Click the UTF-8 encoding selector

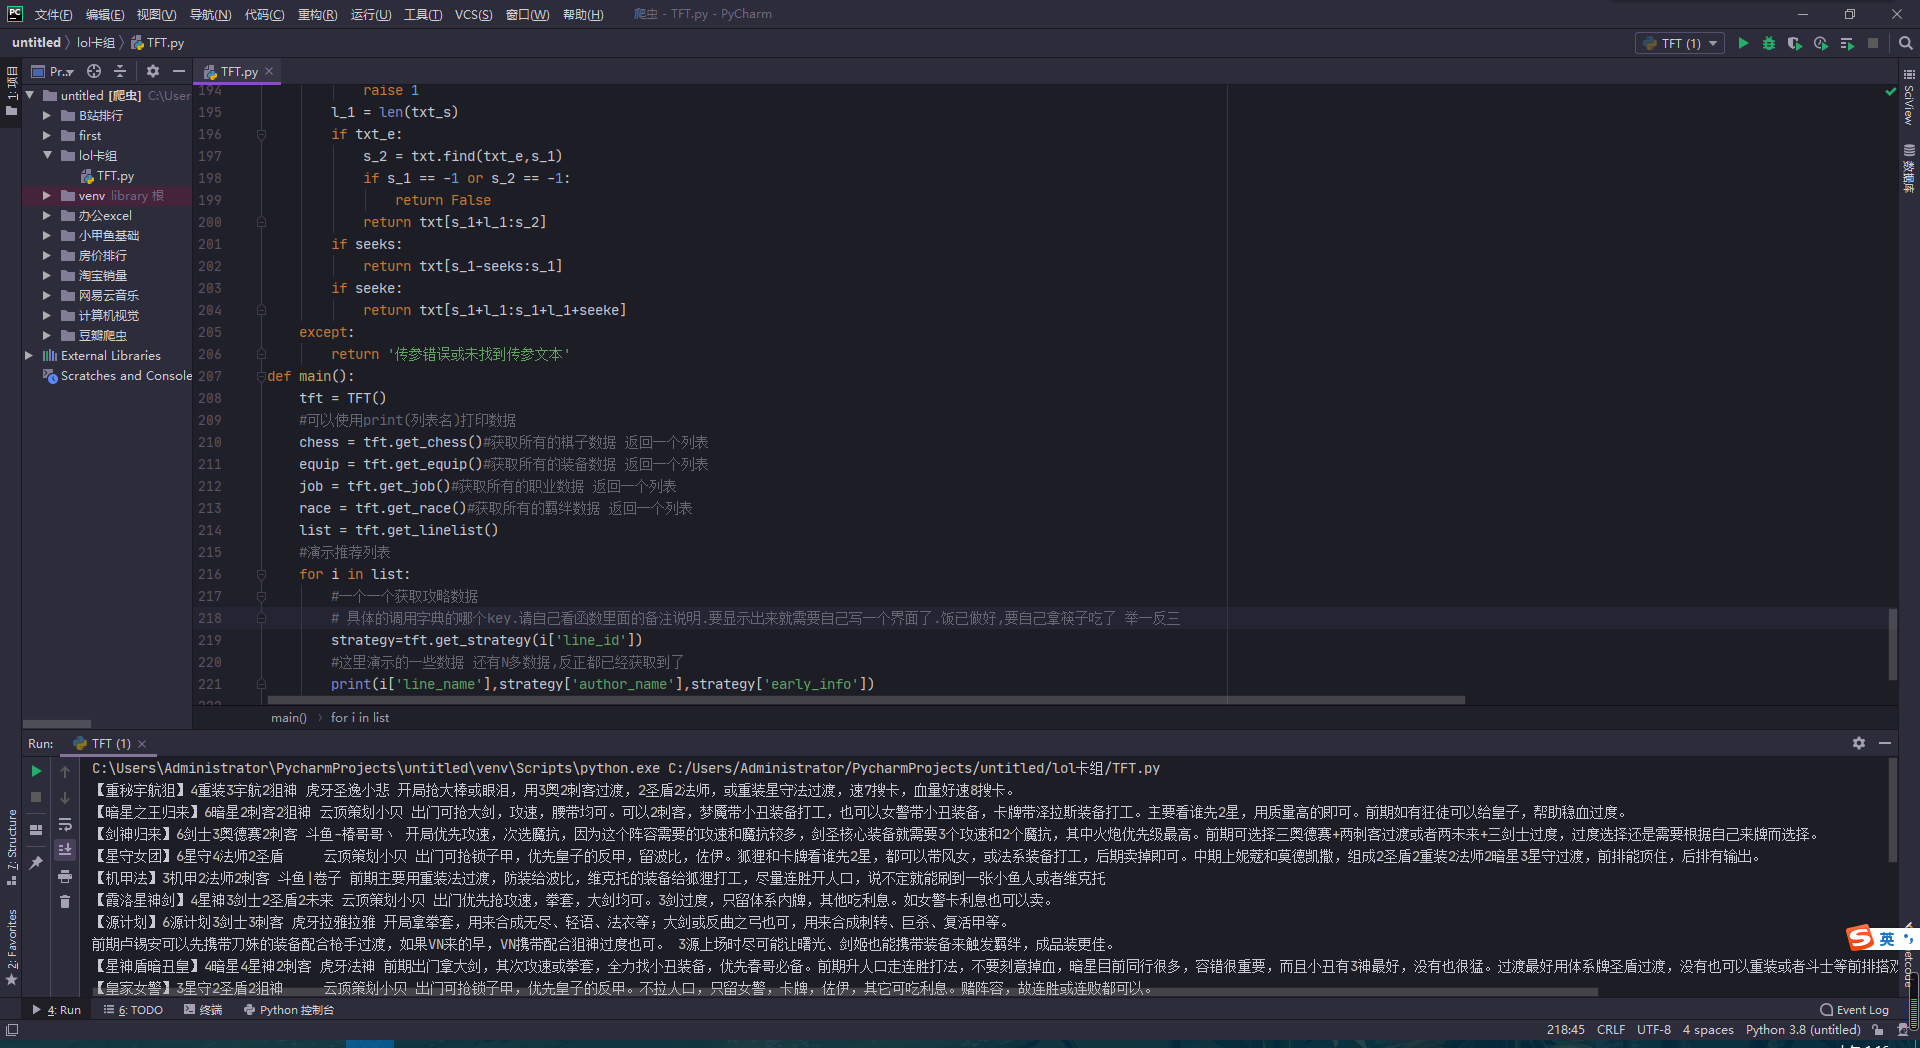[x=1654, y=1030]
